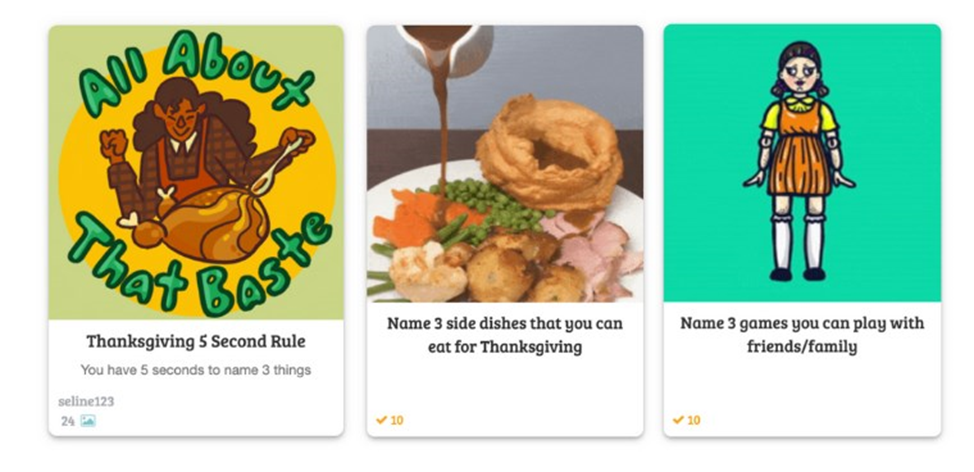The width and height of the screenshot is (974, 472).
Task: Open the Thanksgiving 5 Second Rule title
Action: pyautogui.click(x=196, y=342)
